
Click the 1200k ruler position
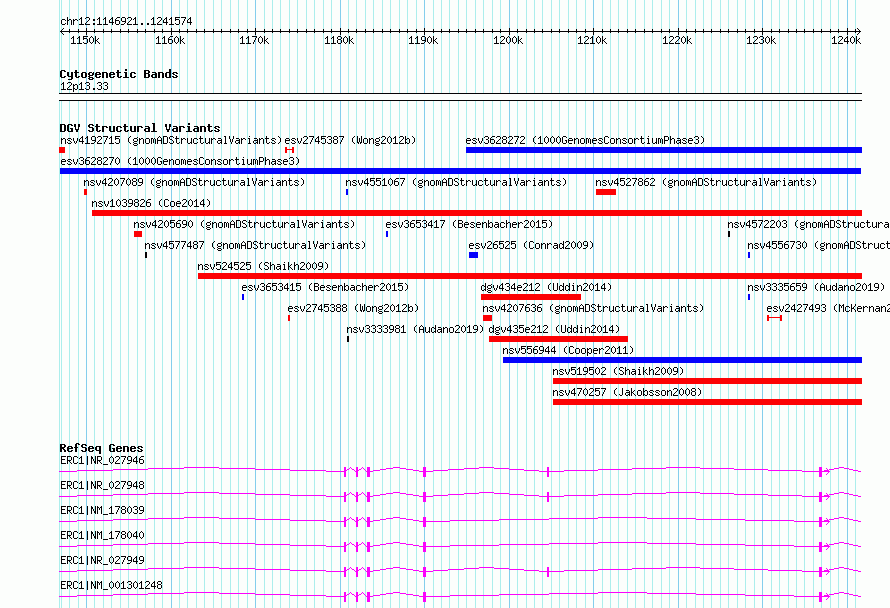(508, 40)
